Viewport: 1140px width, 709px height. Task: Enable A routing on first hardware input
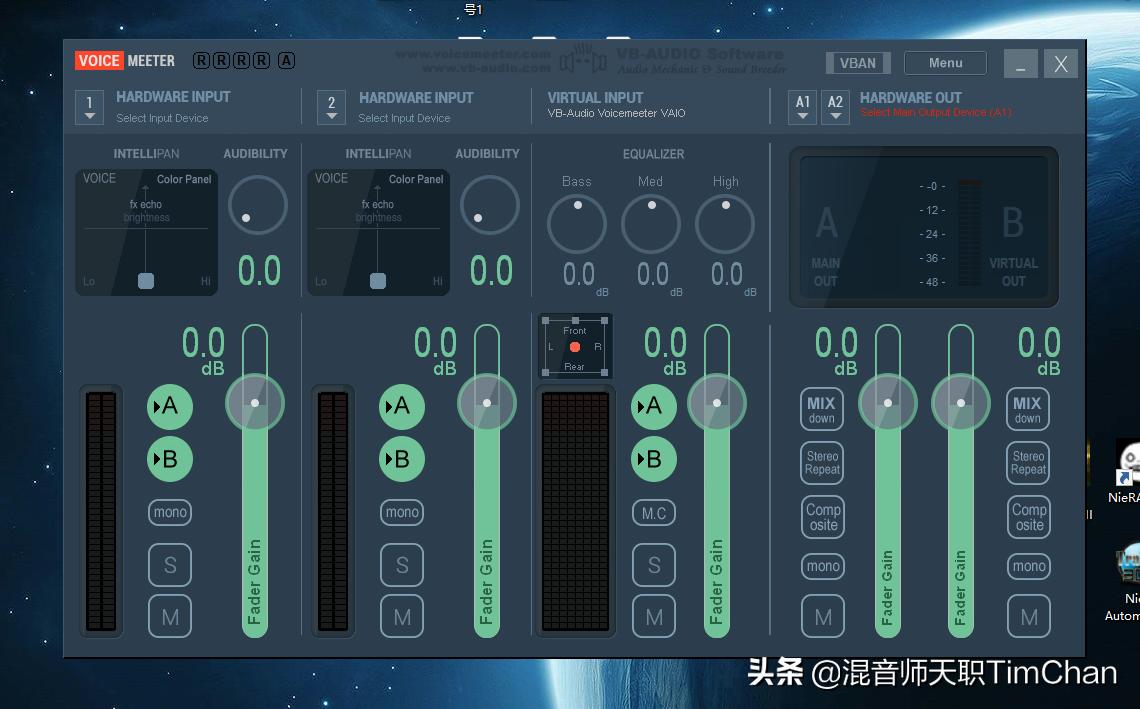pos(170,406)
